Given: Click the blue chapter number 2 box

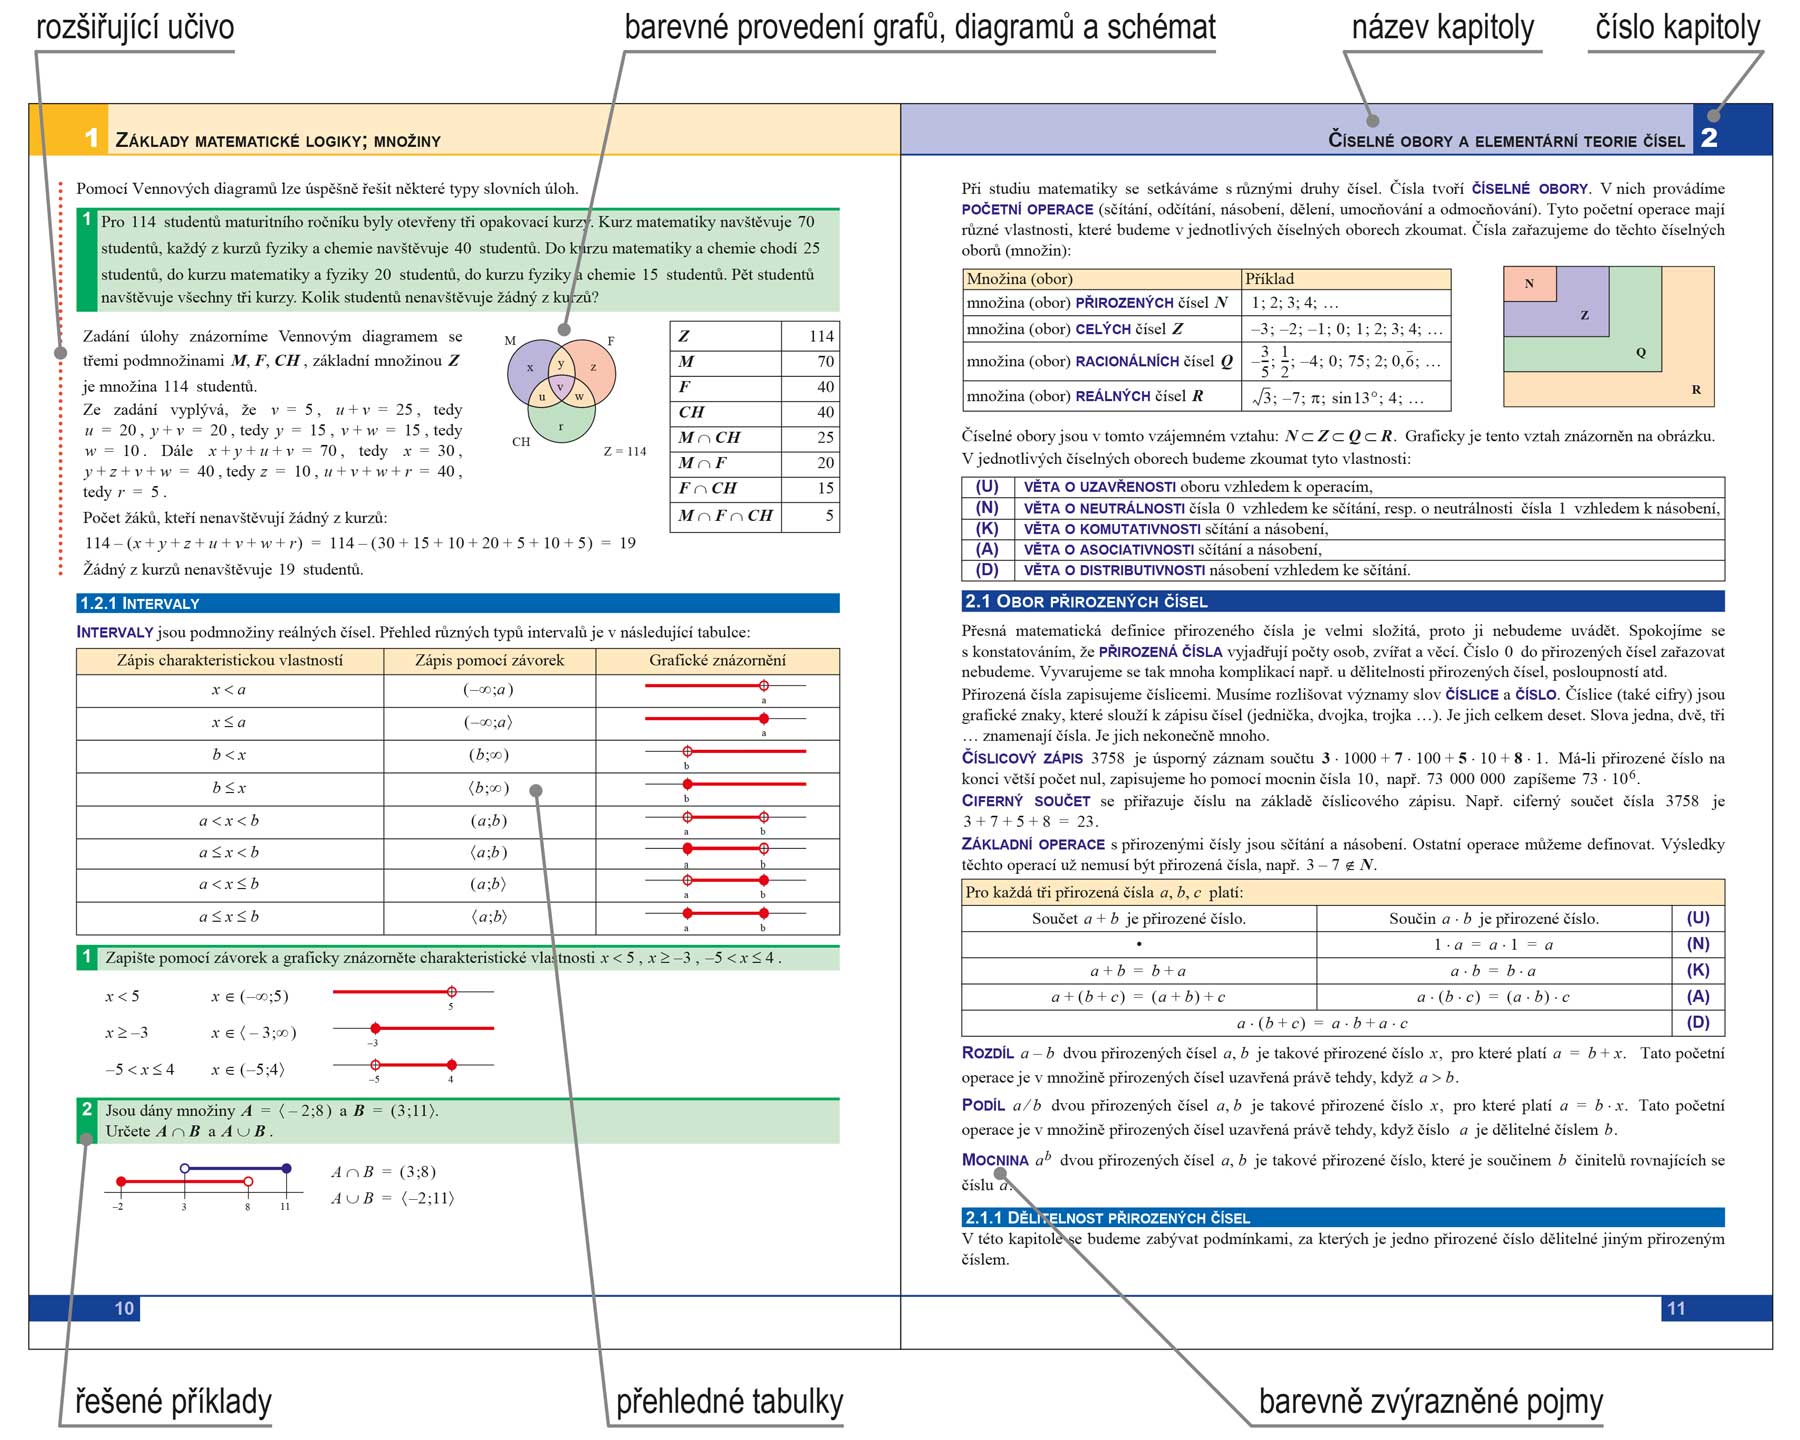Looking at the screenshot, I should click(x=1732, y=130).
